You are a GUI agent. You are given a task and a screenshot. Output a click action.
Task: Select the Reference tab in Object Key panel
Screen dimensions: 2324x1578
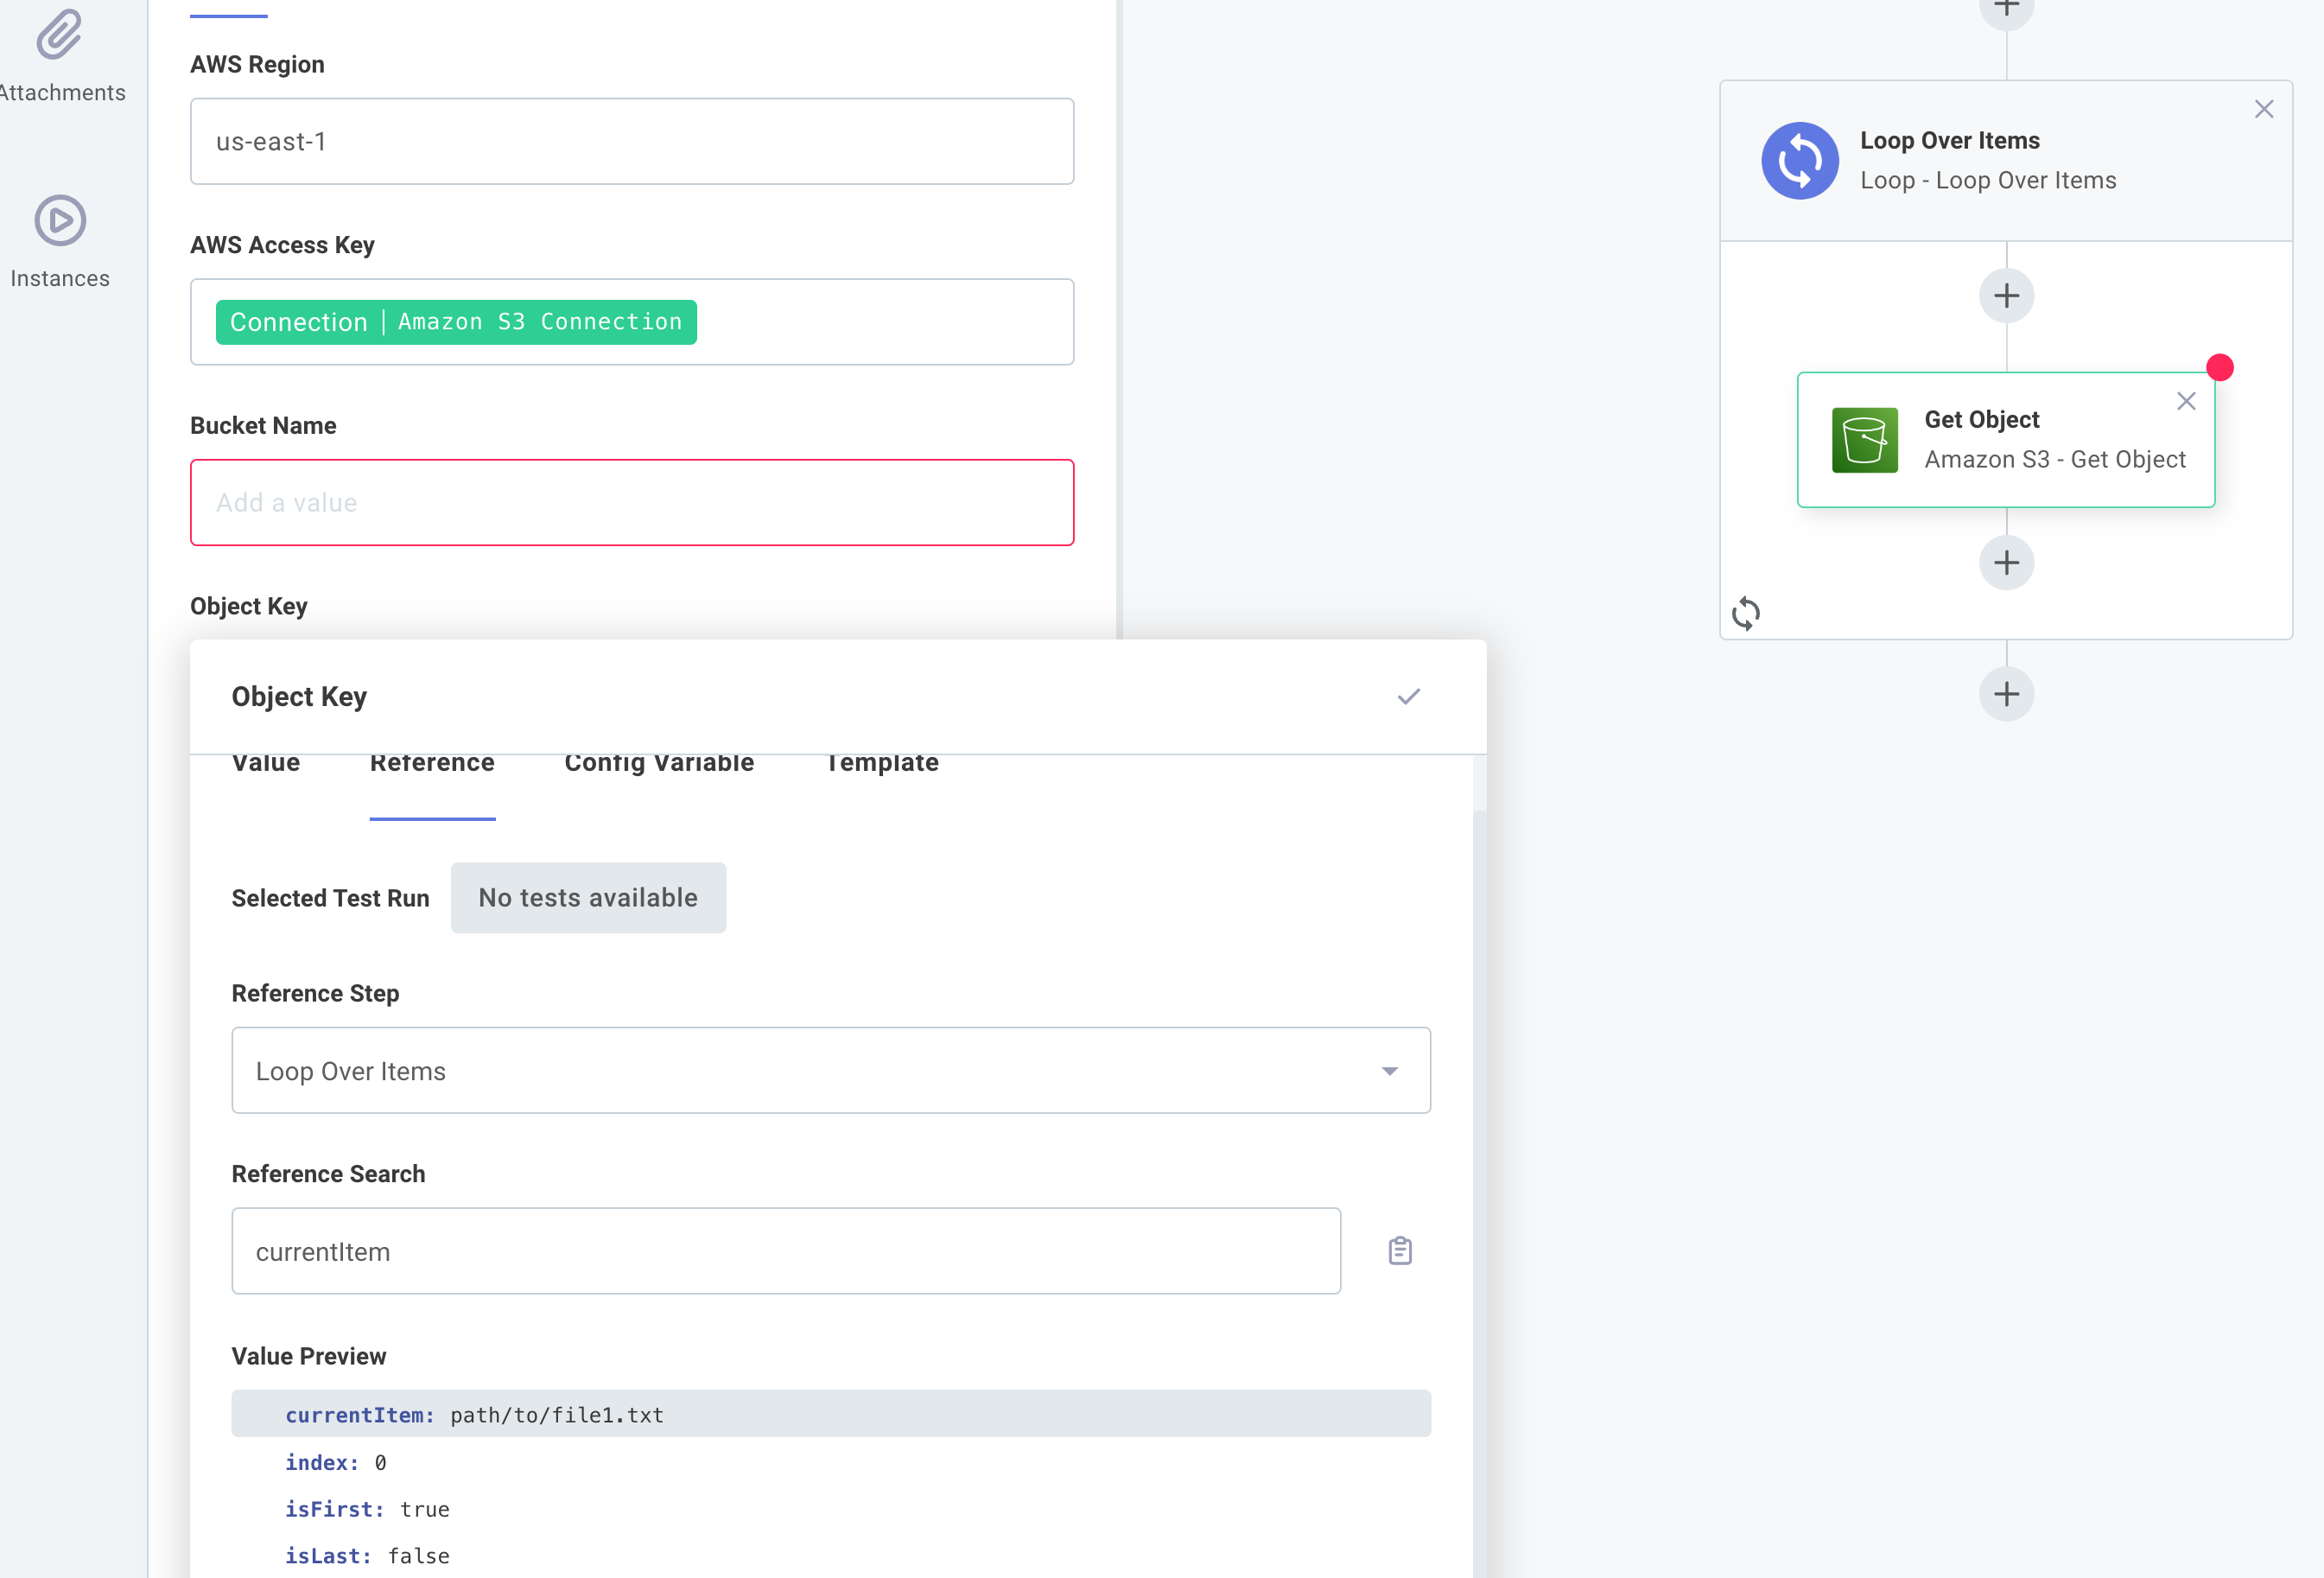coord(431,760)
